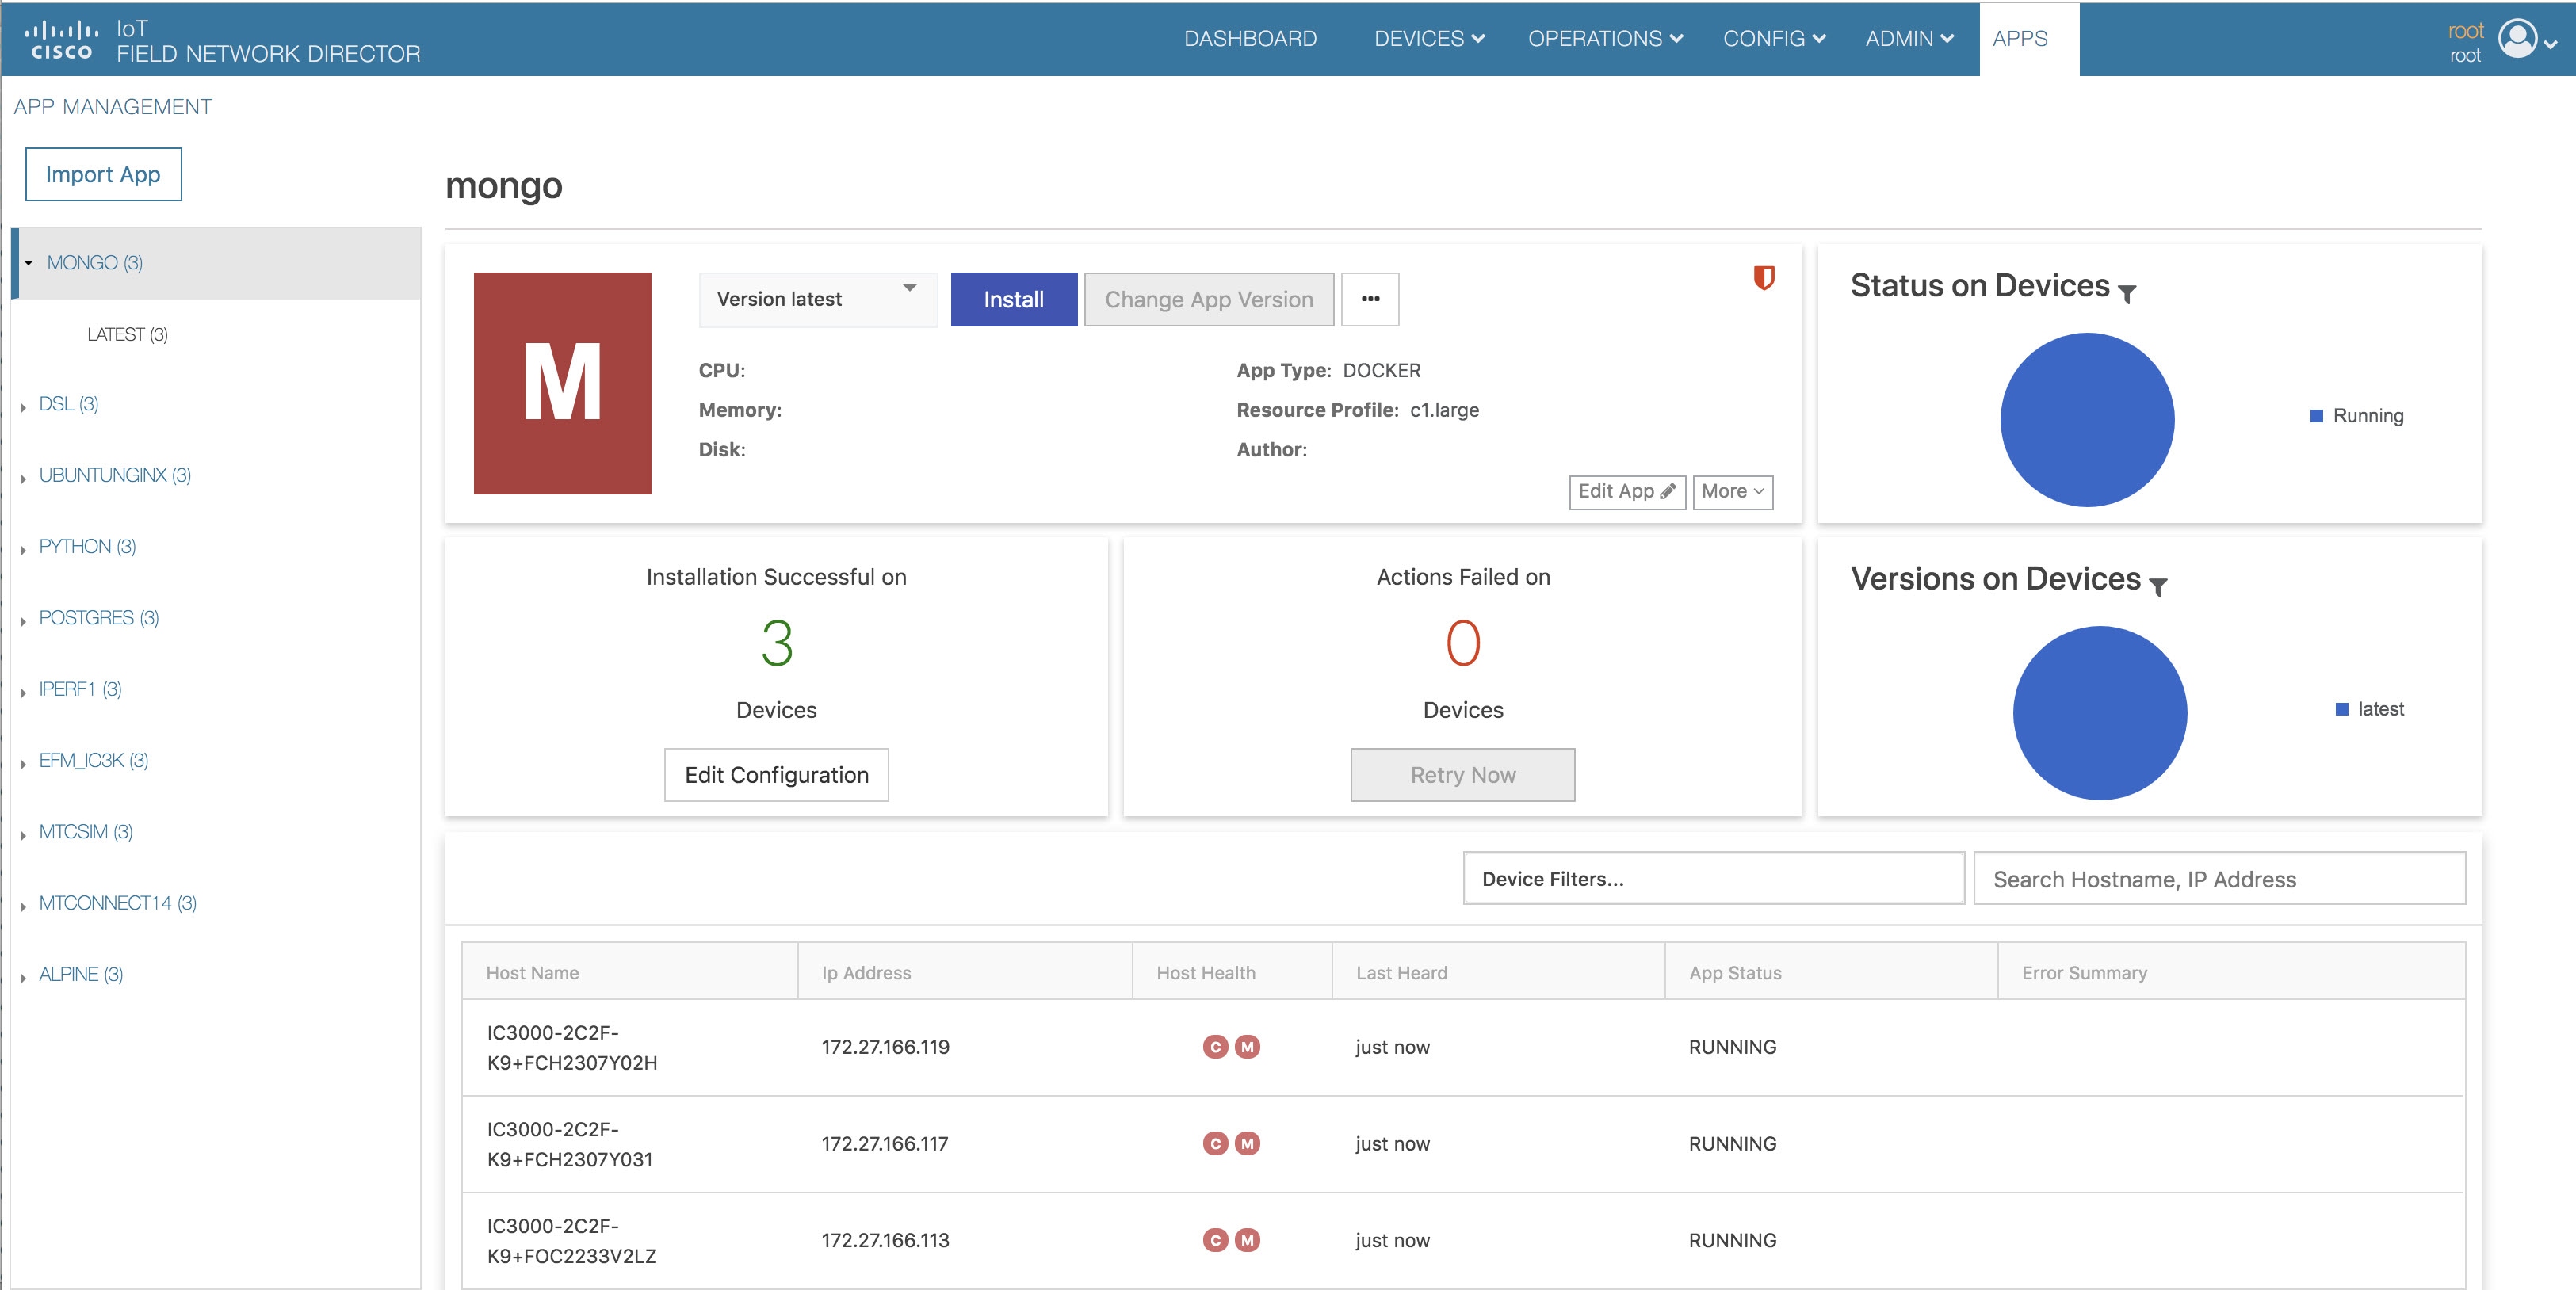Expand the More dropdown under app details
The image size is (2576, 1290).
point(1733,492)
